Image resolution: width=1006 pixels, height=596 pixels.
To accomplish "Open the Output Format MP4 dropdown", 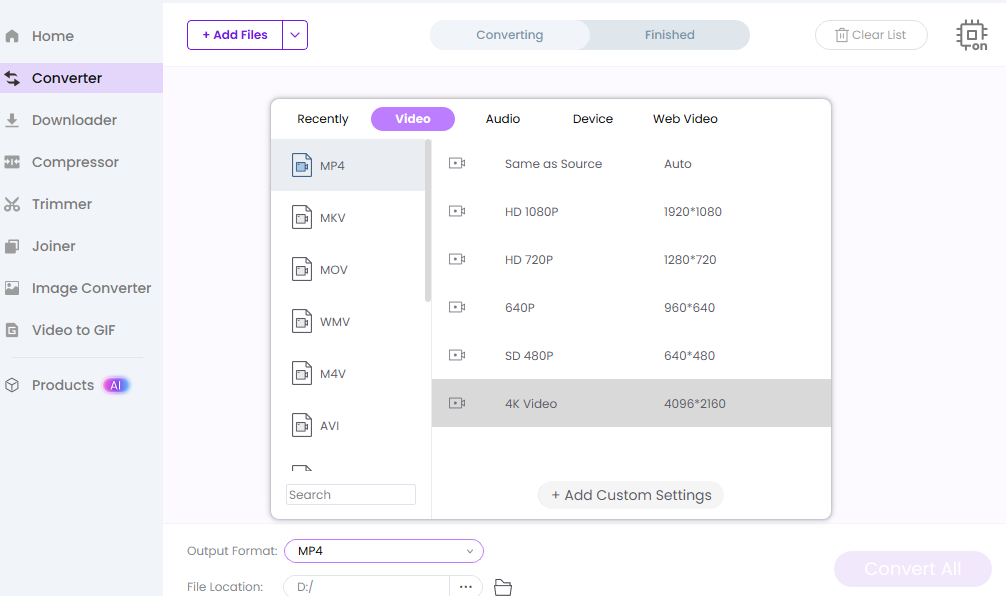I will coord(384,551).
